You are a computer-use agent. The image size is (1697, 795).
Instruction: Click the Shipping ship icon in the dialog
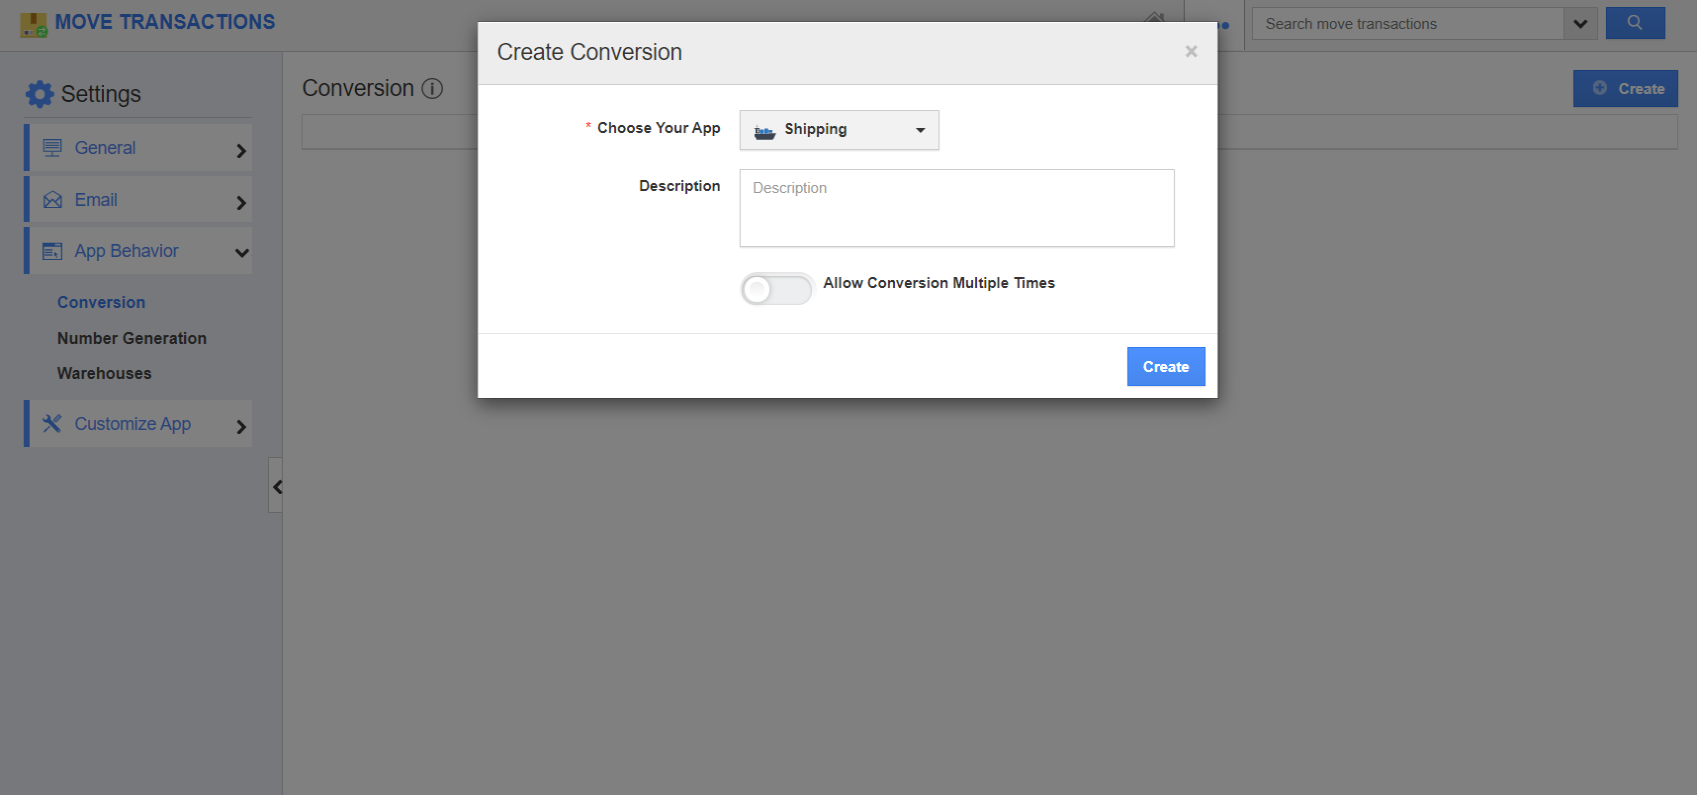[763, 130]
